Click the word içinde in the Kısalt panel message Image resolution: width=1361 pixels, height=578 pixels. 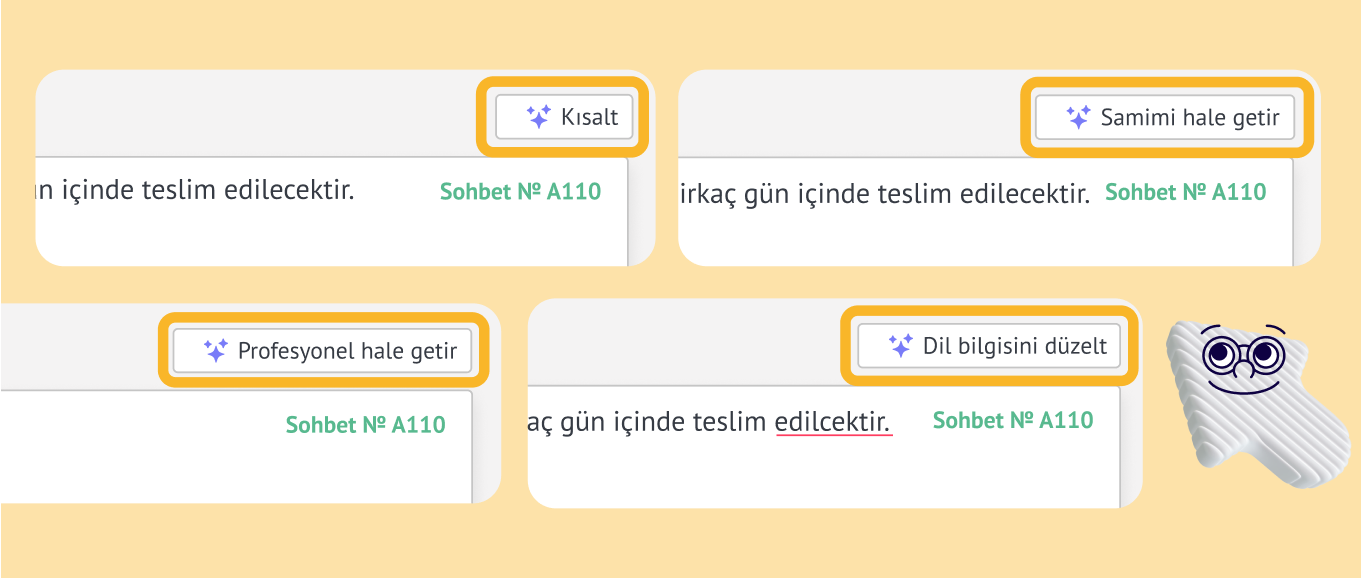pos(99,191)
